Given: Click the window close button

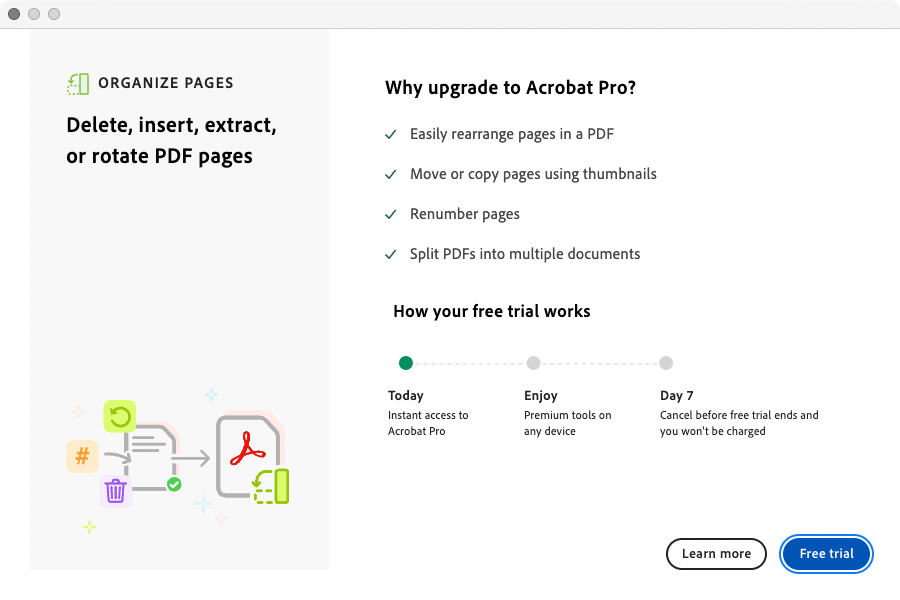Looking at the screenshot, I should point(14,14).
